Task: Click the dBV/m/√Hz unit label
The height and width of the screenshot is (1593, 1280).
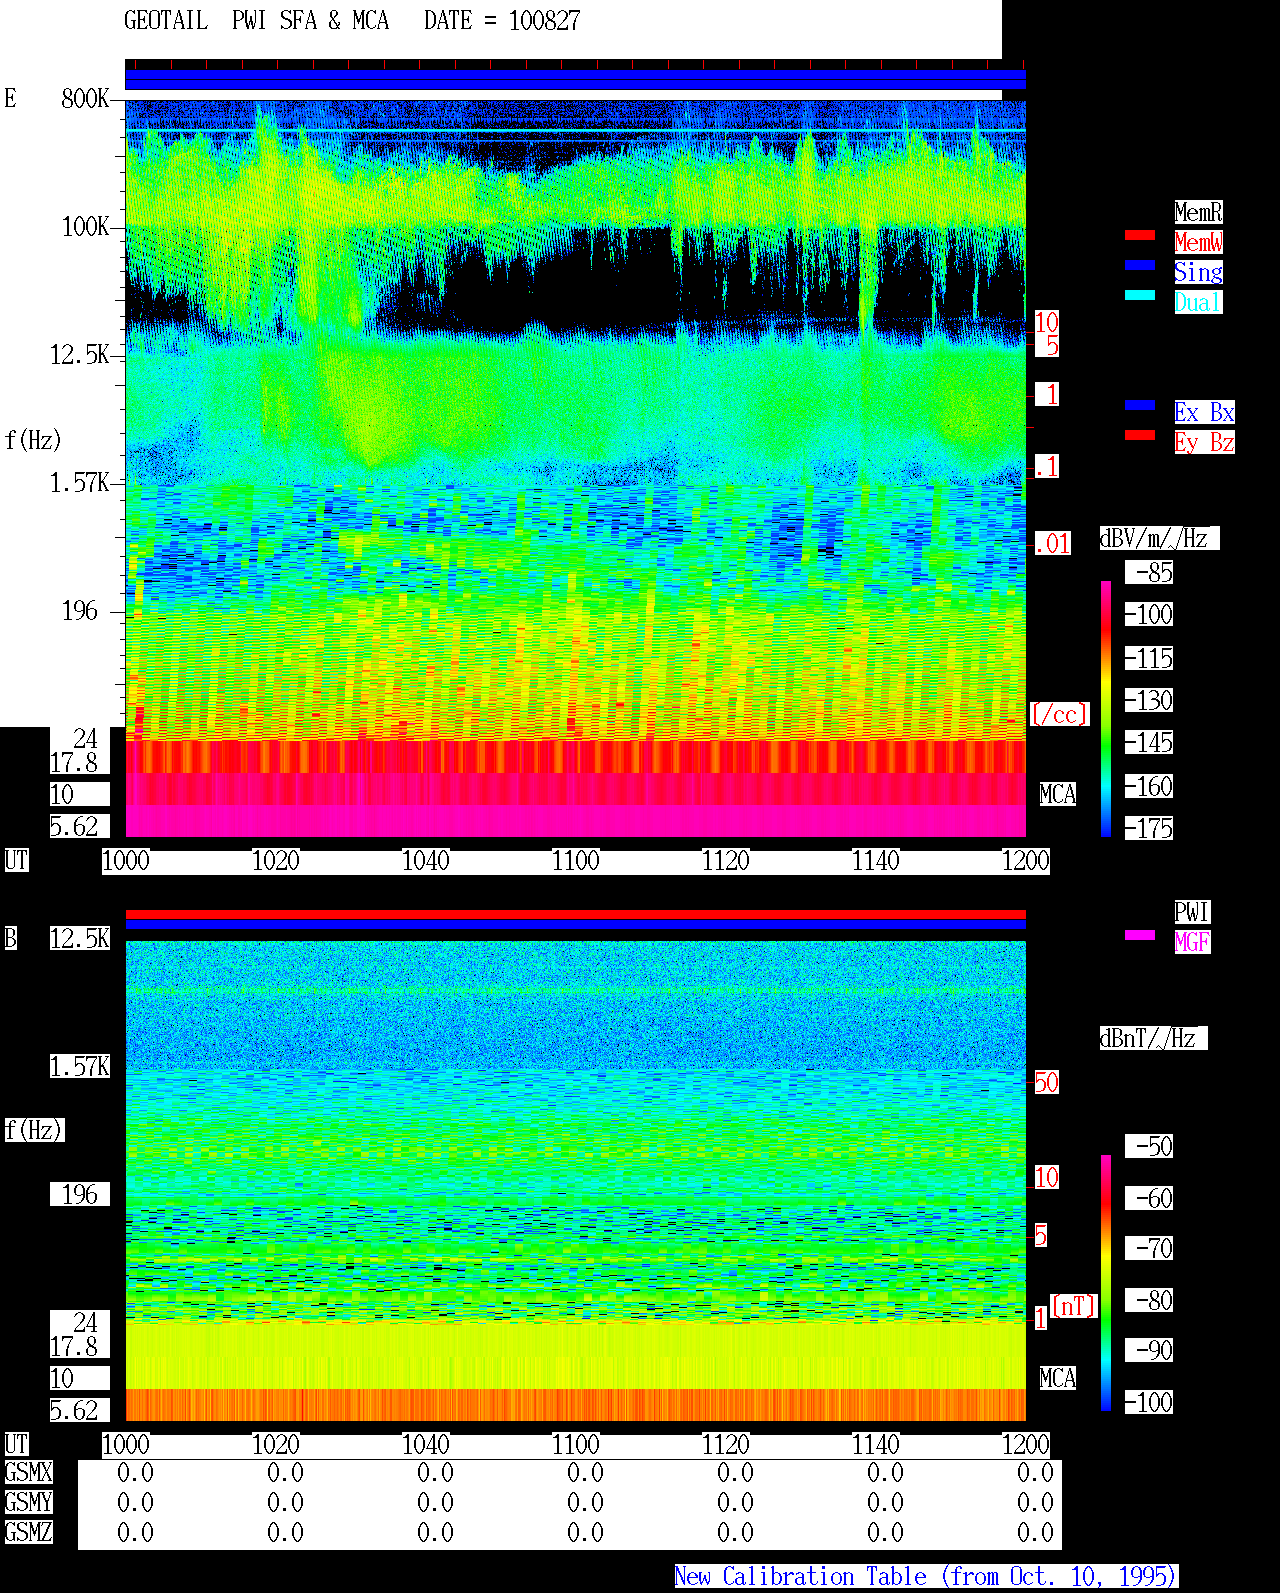Action: (1159, 538)
